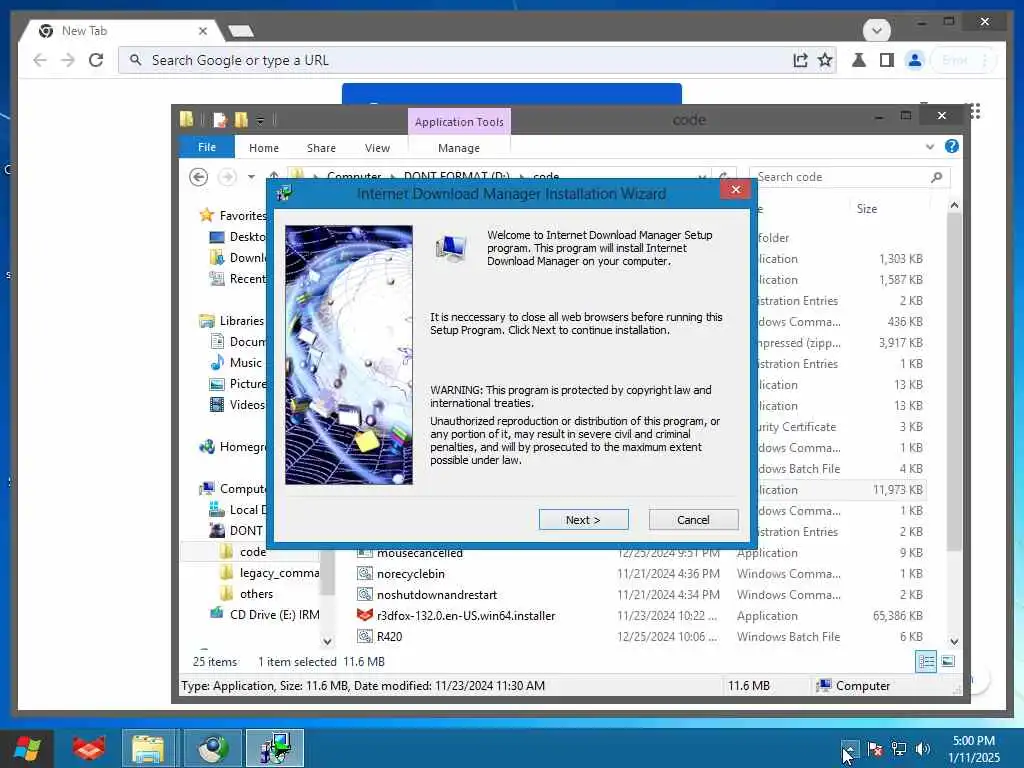Click the Chrome forward arrow
This screenshot has height=768, width=1024.
click(x=67, y=60)
